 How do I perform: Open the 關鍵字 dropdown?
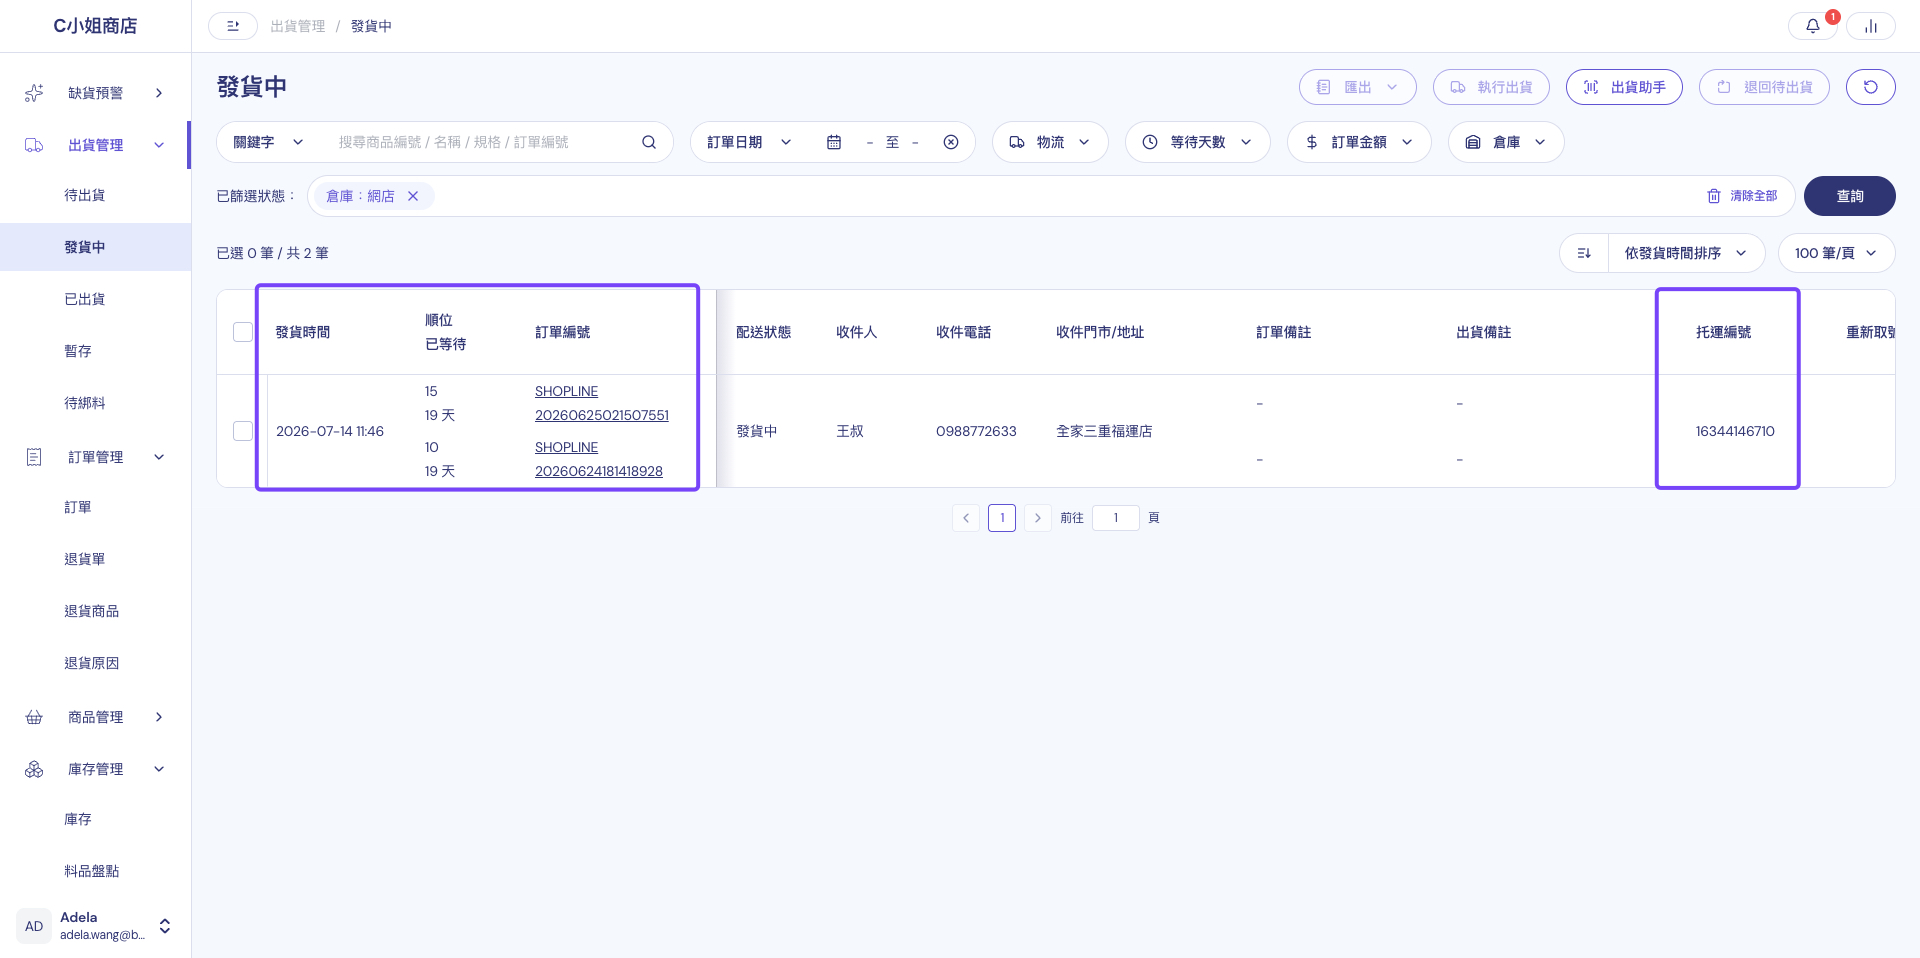click(268, 142)
